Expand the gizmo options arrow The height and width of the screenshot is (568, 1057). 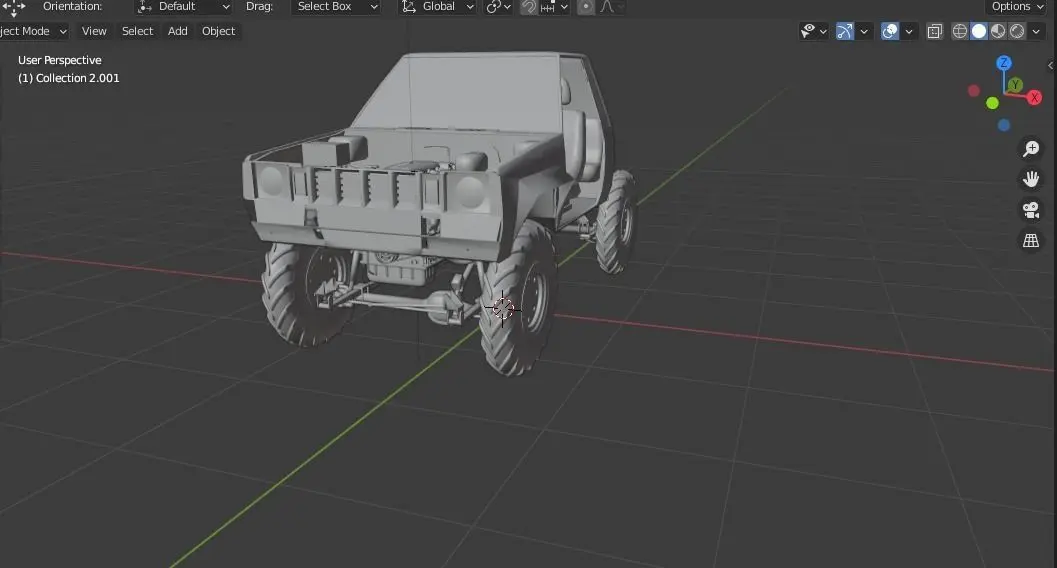point(864,31)
